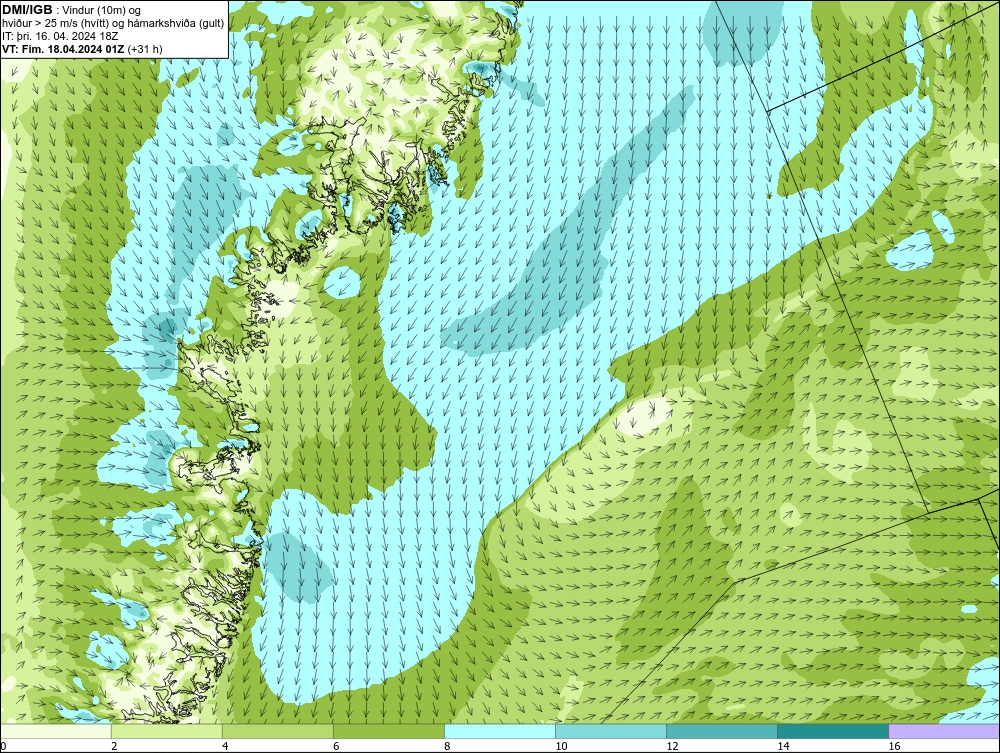Click the pale green 2–4 m/s legend swatch
The image size is (1000, 753).
point(167,731)
